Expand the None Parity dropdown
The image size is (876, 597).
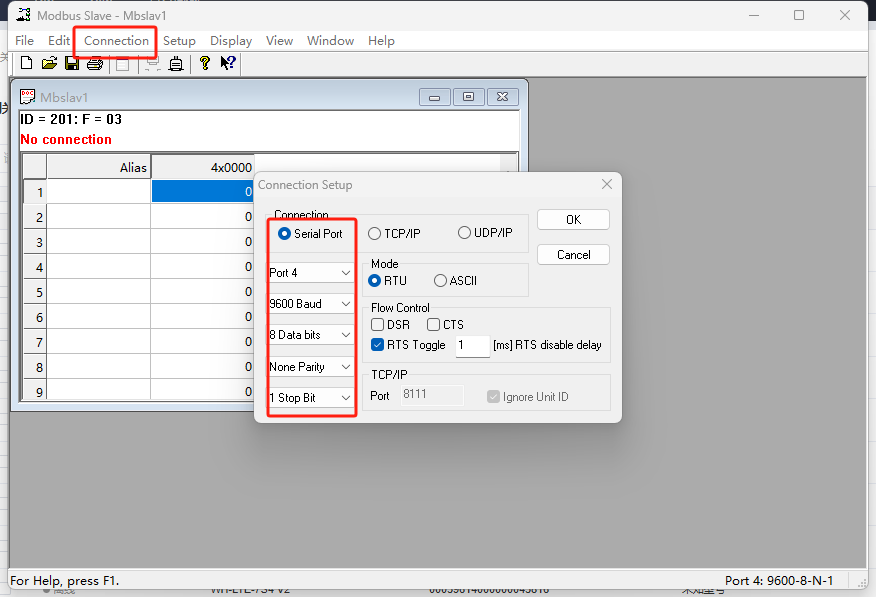(311, 367)
